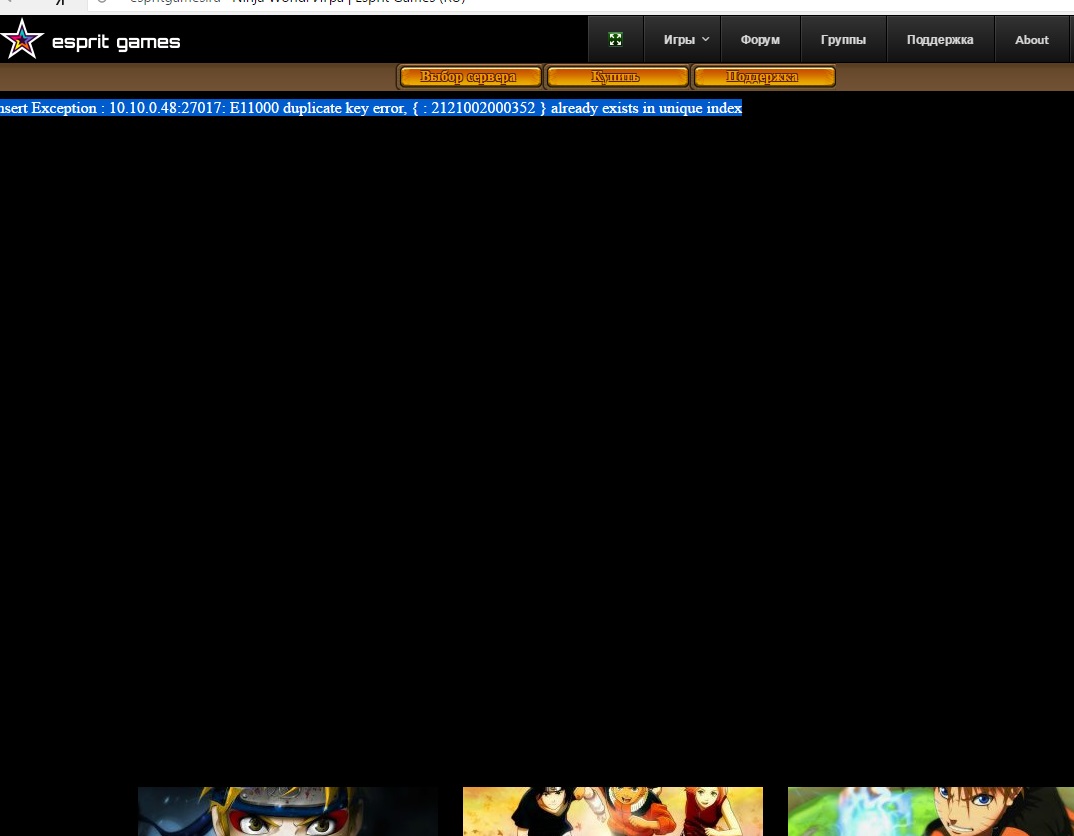Click the browser address bar URL

coord(300,2)
